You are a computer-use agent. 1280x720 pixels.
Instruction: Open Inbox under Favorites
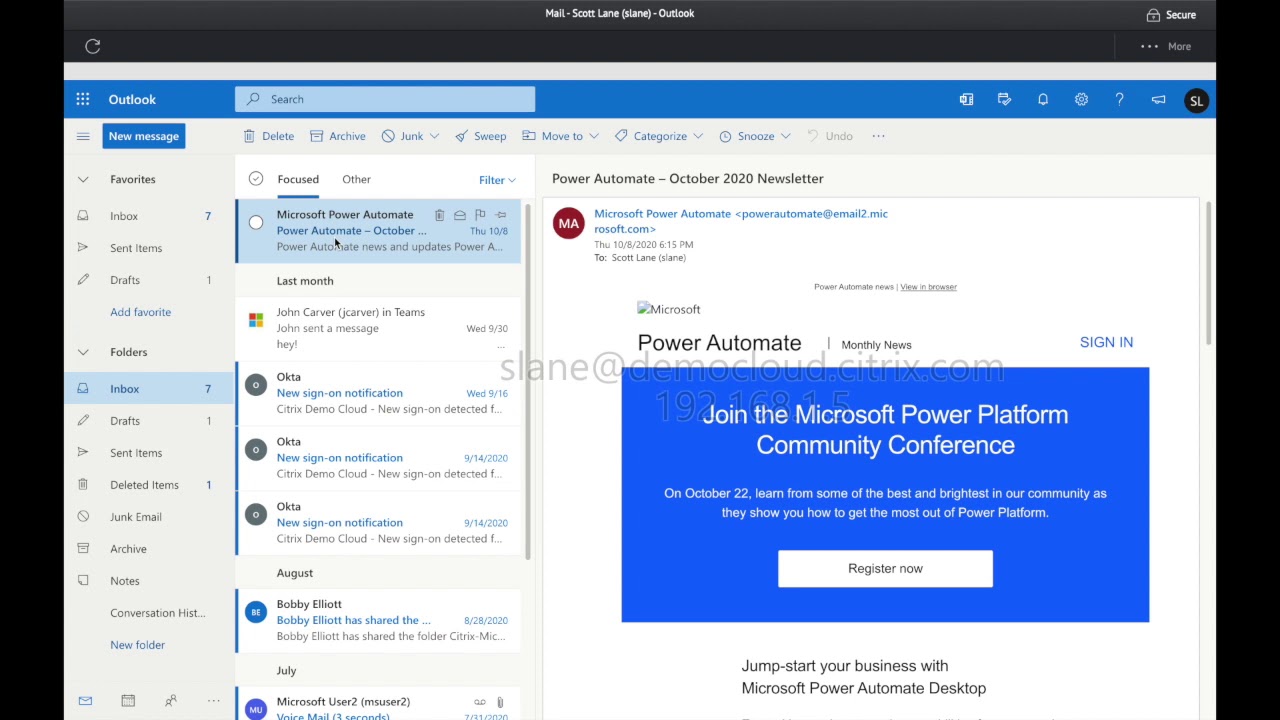tap(149, 216)
